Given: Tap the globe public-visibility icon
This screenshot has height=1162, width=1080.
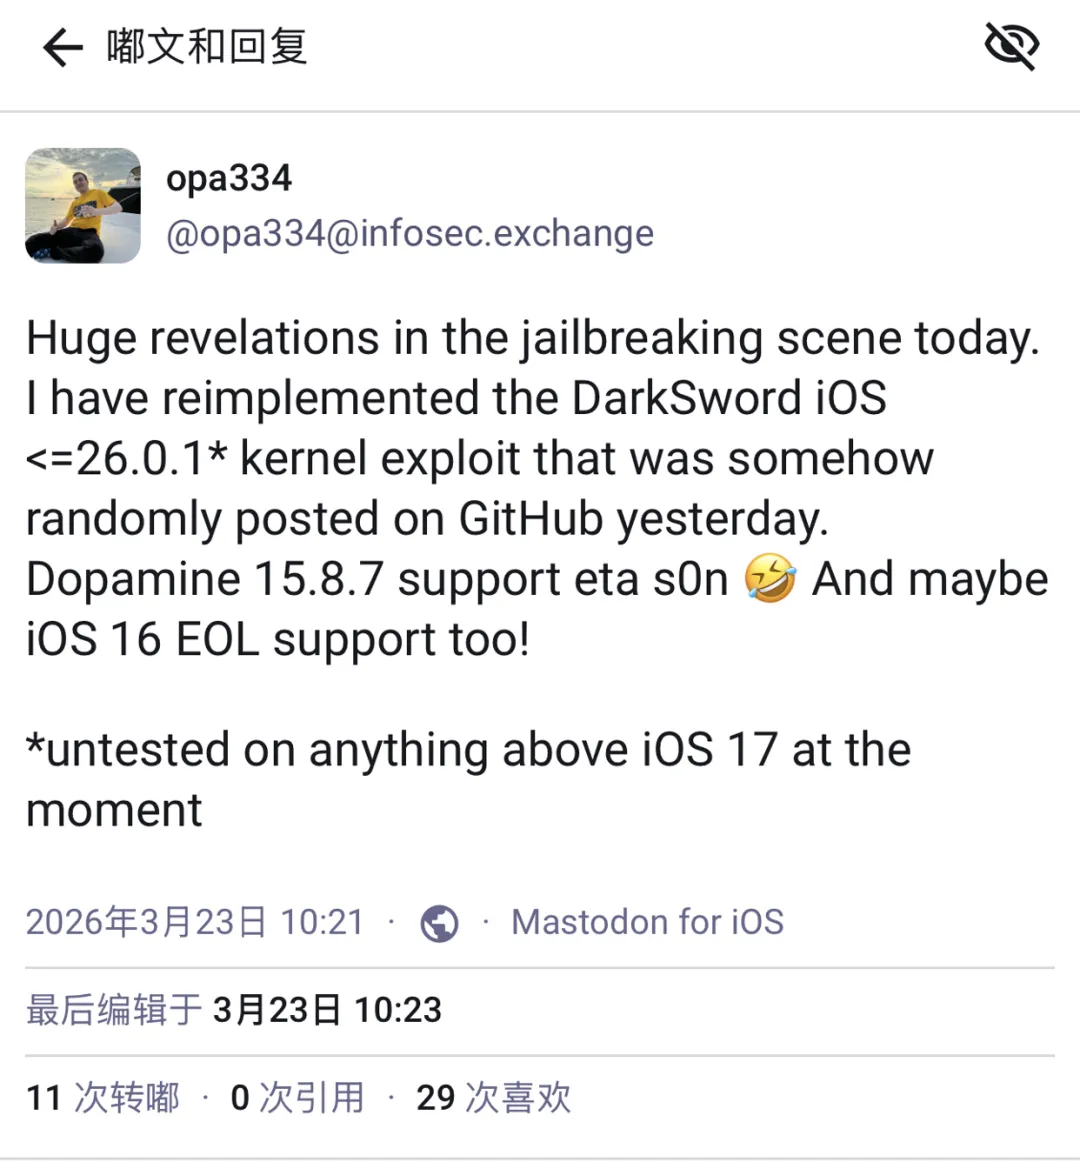Looking at the screenshot, I should [x=439, y=923].
